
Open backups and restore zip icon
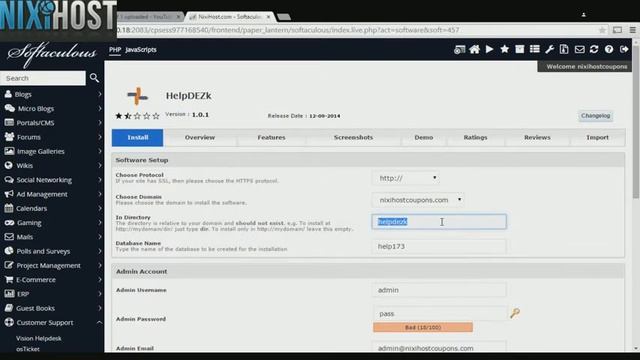click(564, 49)
